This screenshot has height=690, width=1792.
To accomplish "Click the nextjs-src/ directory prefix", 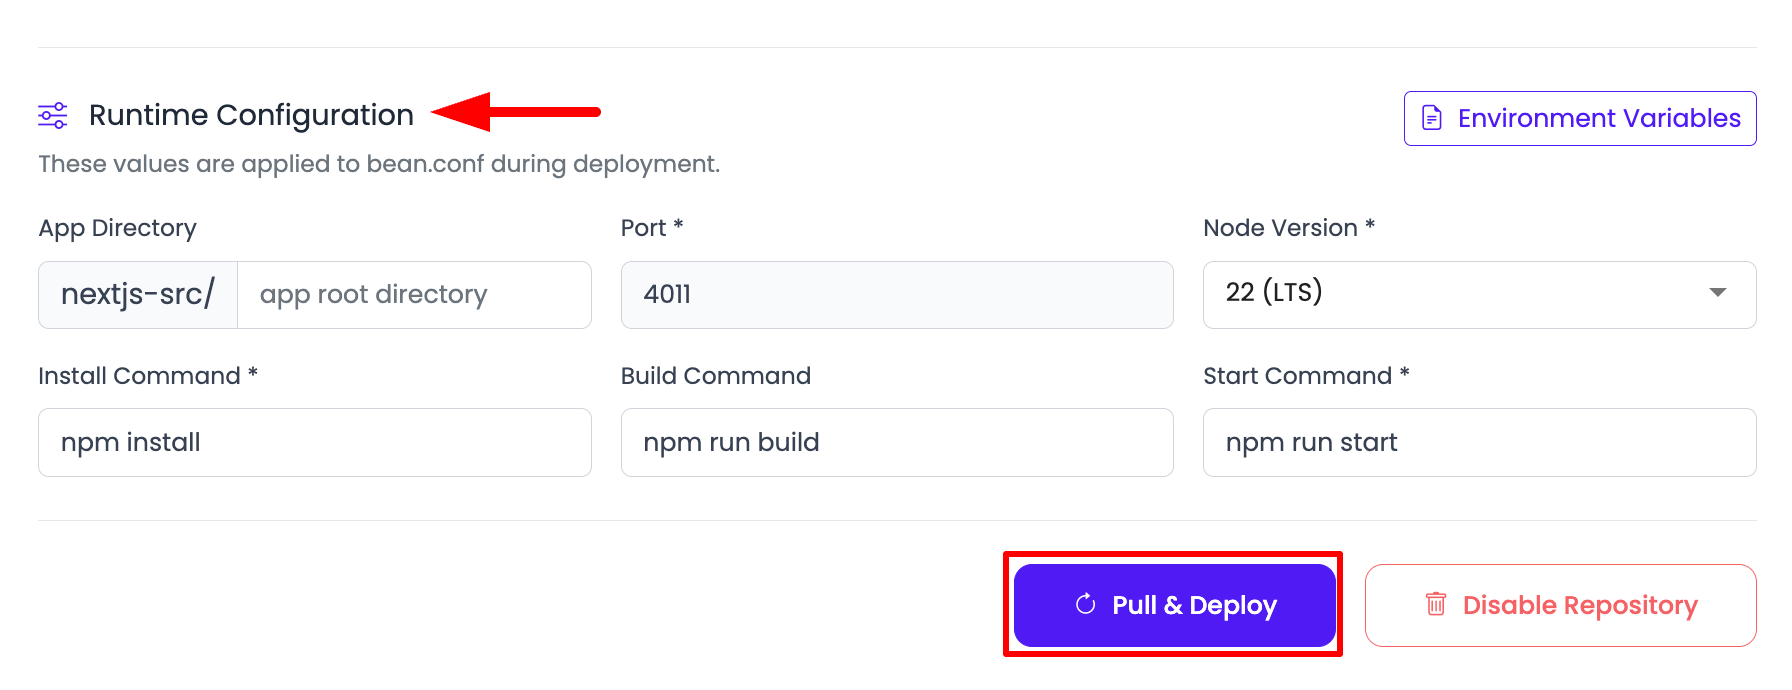I will [x=138, y=295].
